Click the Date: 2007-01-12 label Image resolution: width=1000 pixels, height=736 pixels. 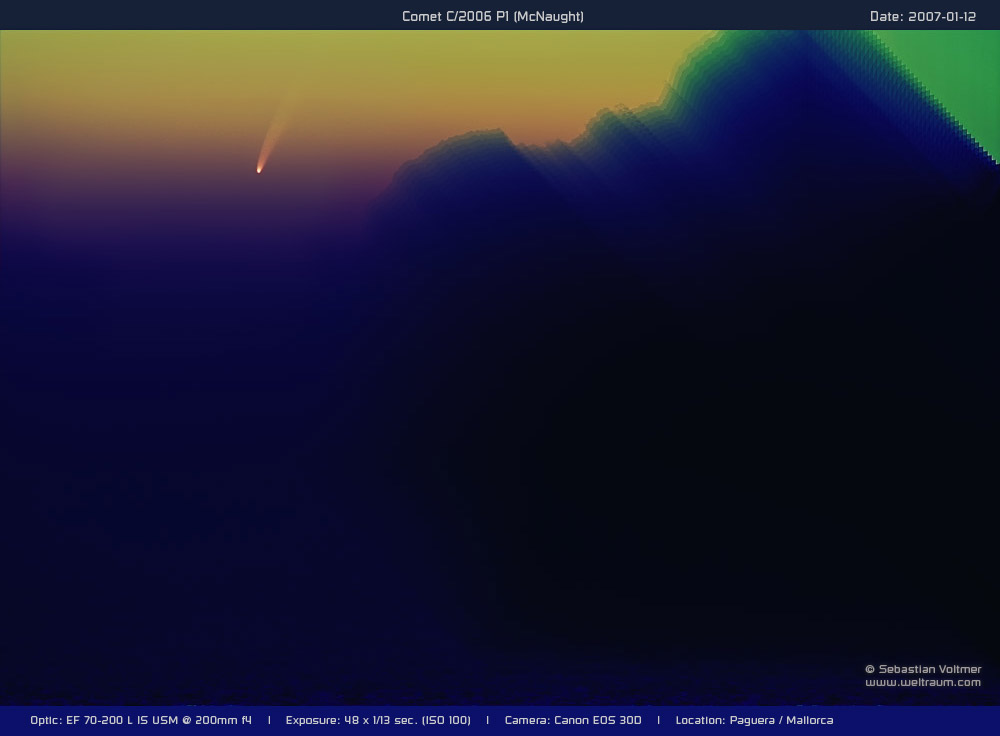(x=922, y=16)
